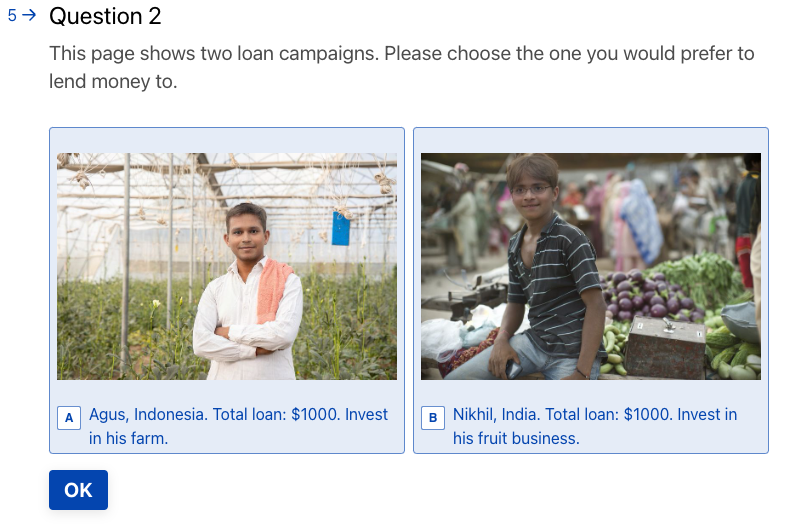This screenshot has width=790, height=528.
Task: Click "in his farm." text in option A
Action: point(128,438)
